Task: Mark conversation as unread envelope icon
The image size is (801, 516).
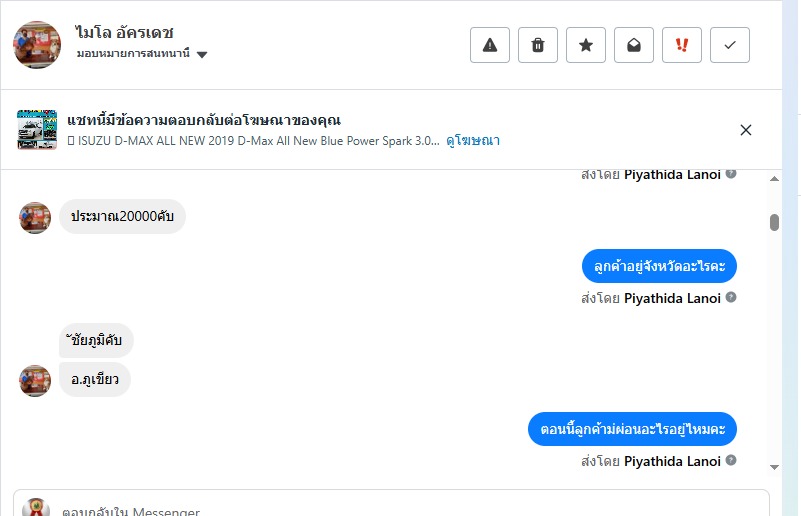Action: tap(634, 45)
